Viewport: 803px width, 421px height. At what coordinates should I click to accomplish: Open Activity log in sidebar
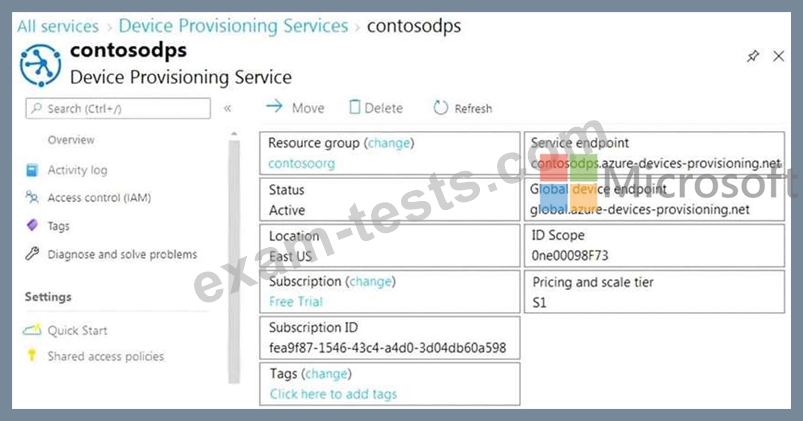[x=77, y=170]
